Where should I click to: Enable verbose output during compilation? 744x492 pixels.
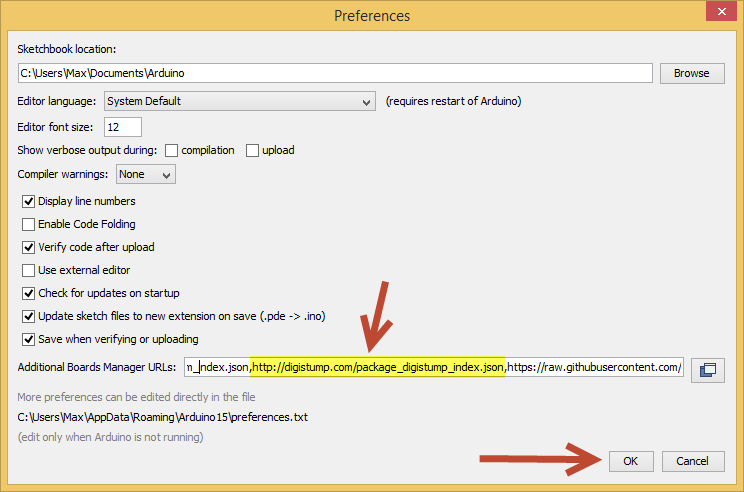pyautogui.click(x=172, y=150)
